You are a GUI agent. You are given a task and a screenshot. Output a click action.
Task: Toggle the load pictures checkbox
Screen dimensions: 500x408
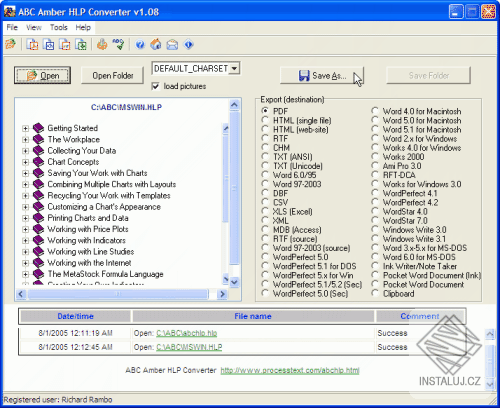point(155,86)
